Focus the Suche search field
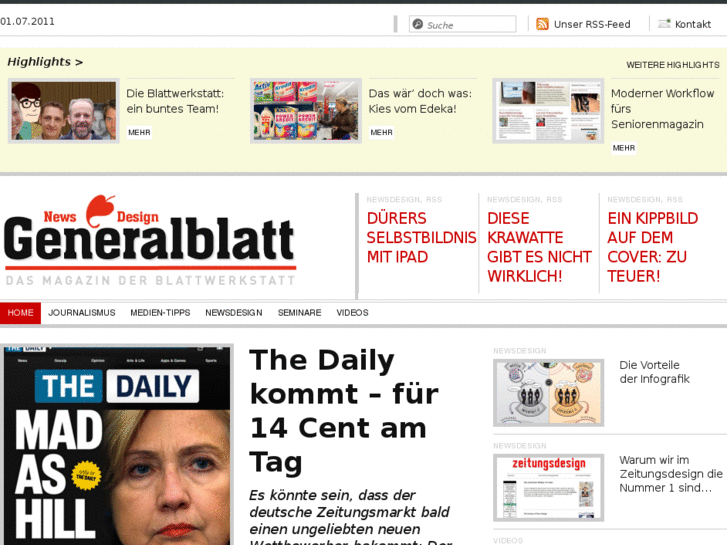This screenshot has width=727, height=545. (462, 24)
